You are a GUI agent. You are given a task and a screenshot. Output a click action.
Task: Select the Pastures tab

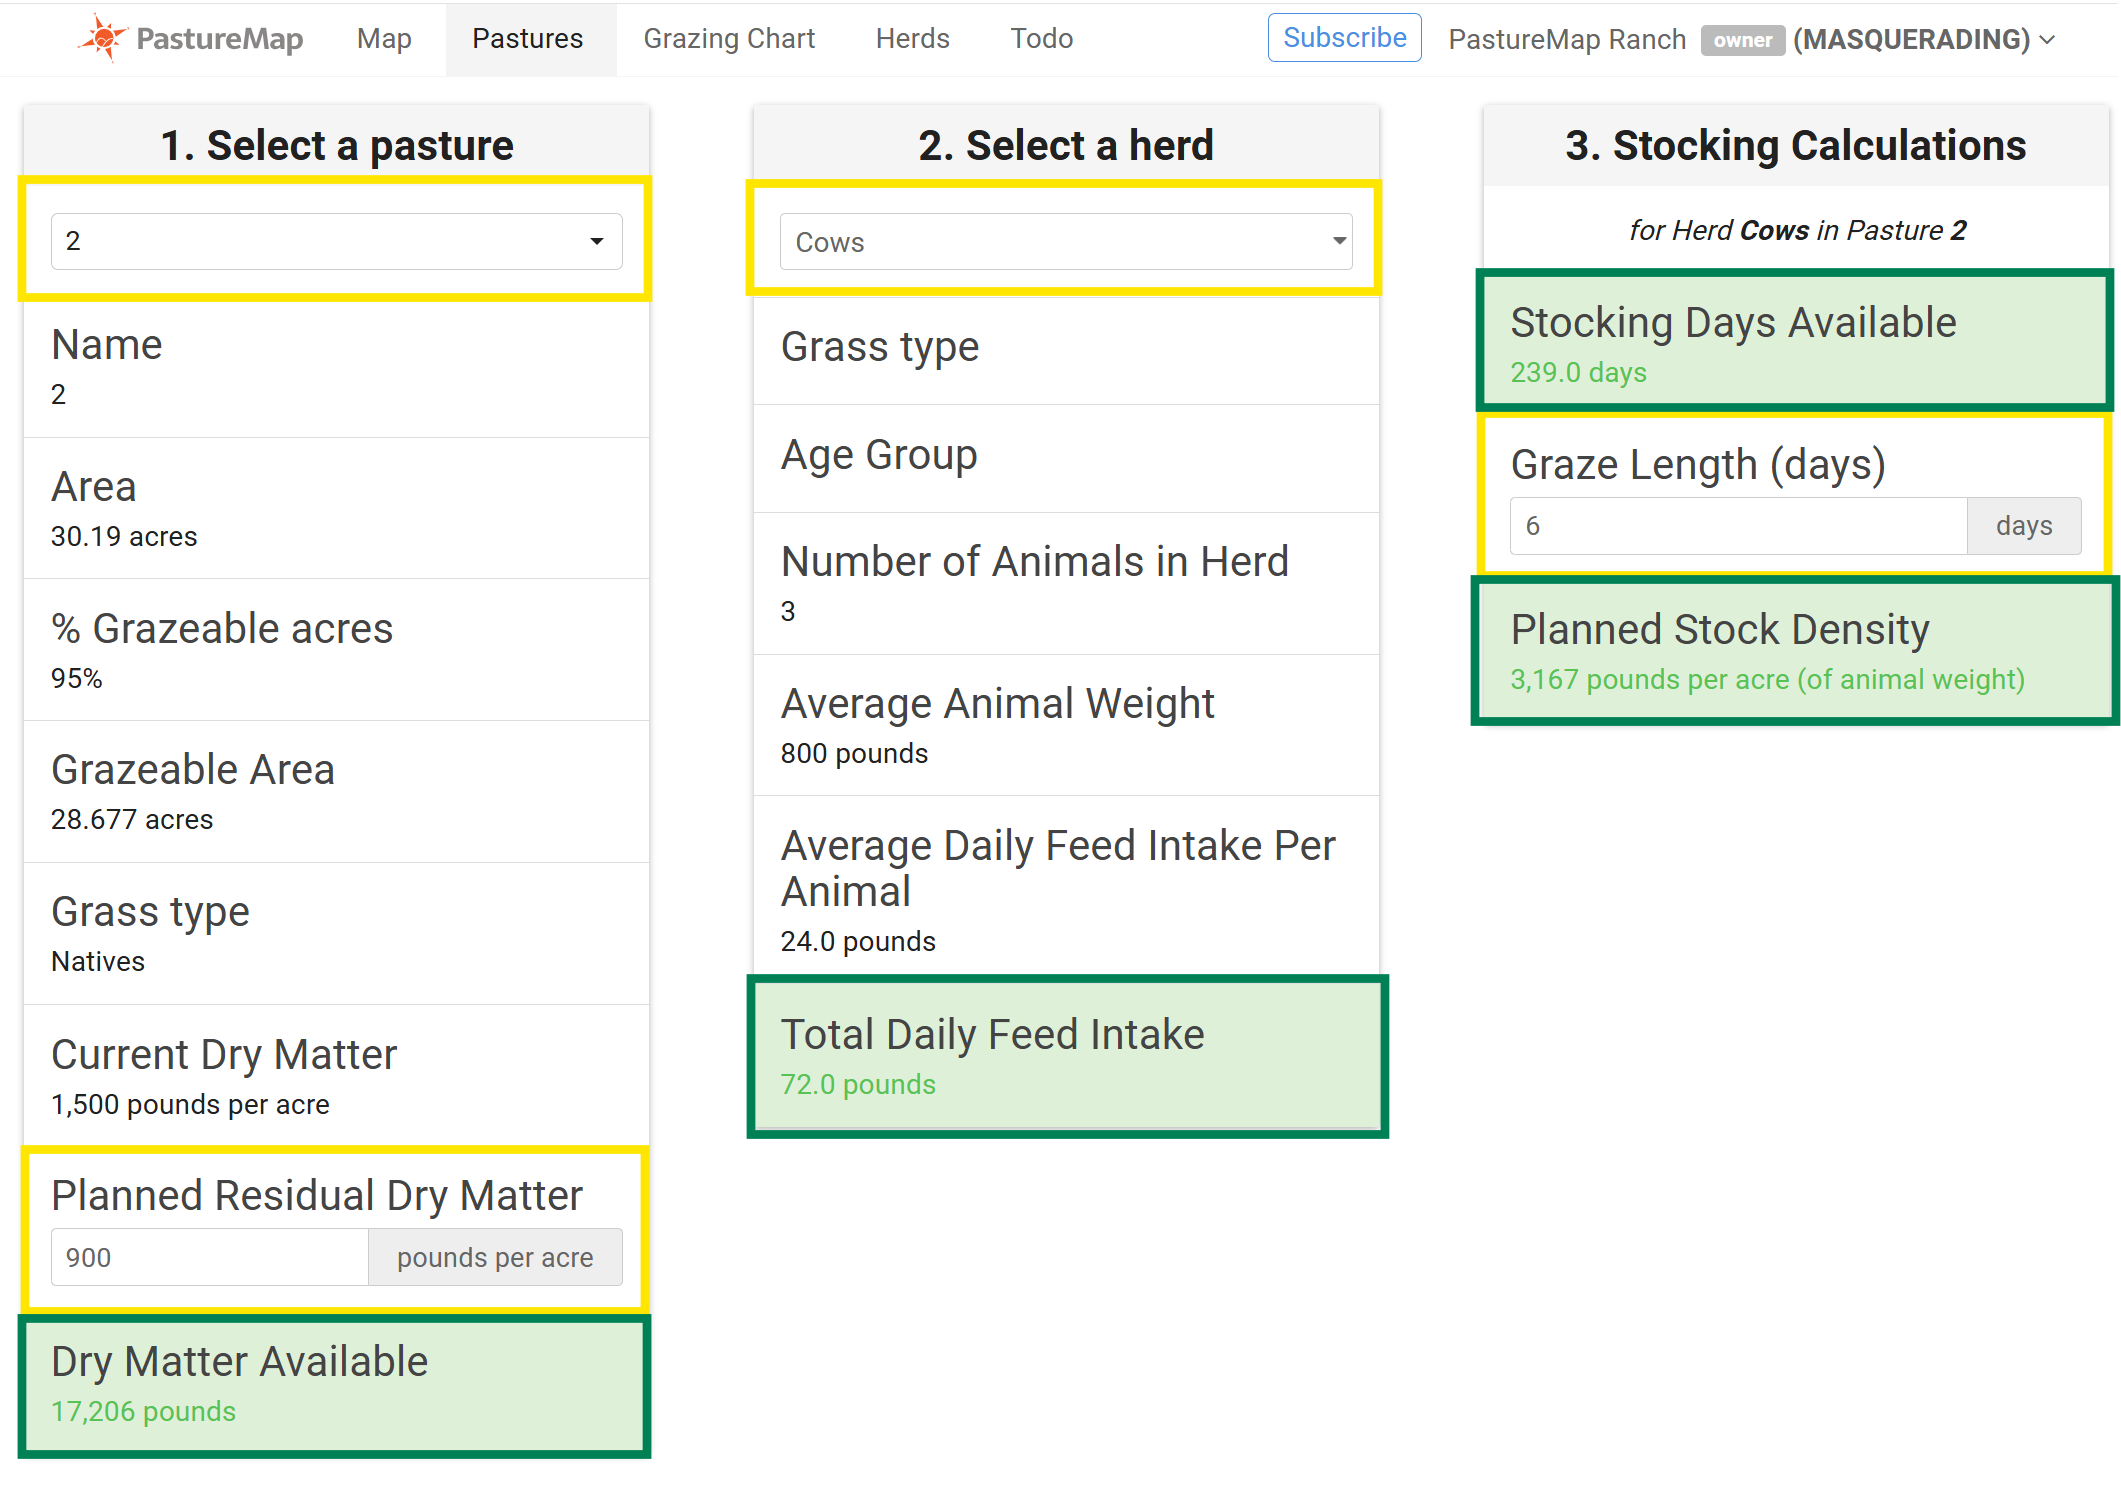click(528, 39)
